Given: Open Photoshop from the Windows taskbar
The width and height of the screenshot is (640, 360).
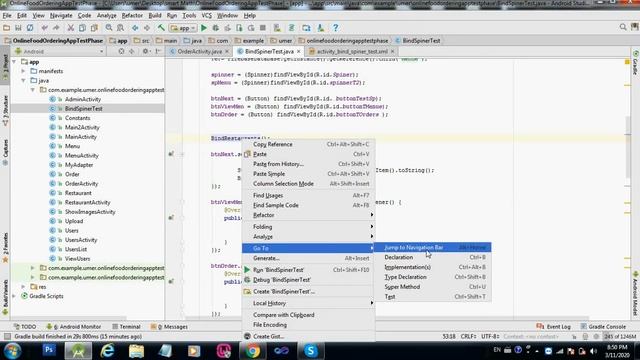Looking at the screenshot, I should [x=49, y=351].
